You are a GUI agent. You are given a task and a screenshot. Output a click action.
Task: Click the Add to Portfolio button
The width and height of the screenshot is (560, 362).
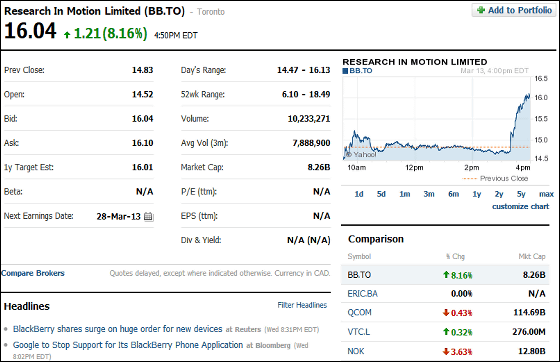514,10
